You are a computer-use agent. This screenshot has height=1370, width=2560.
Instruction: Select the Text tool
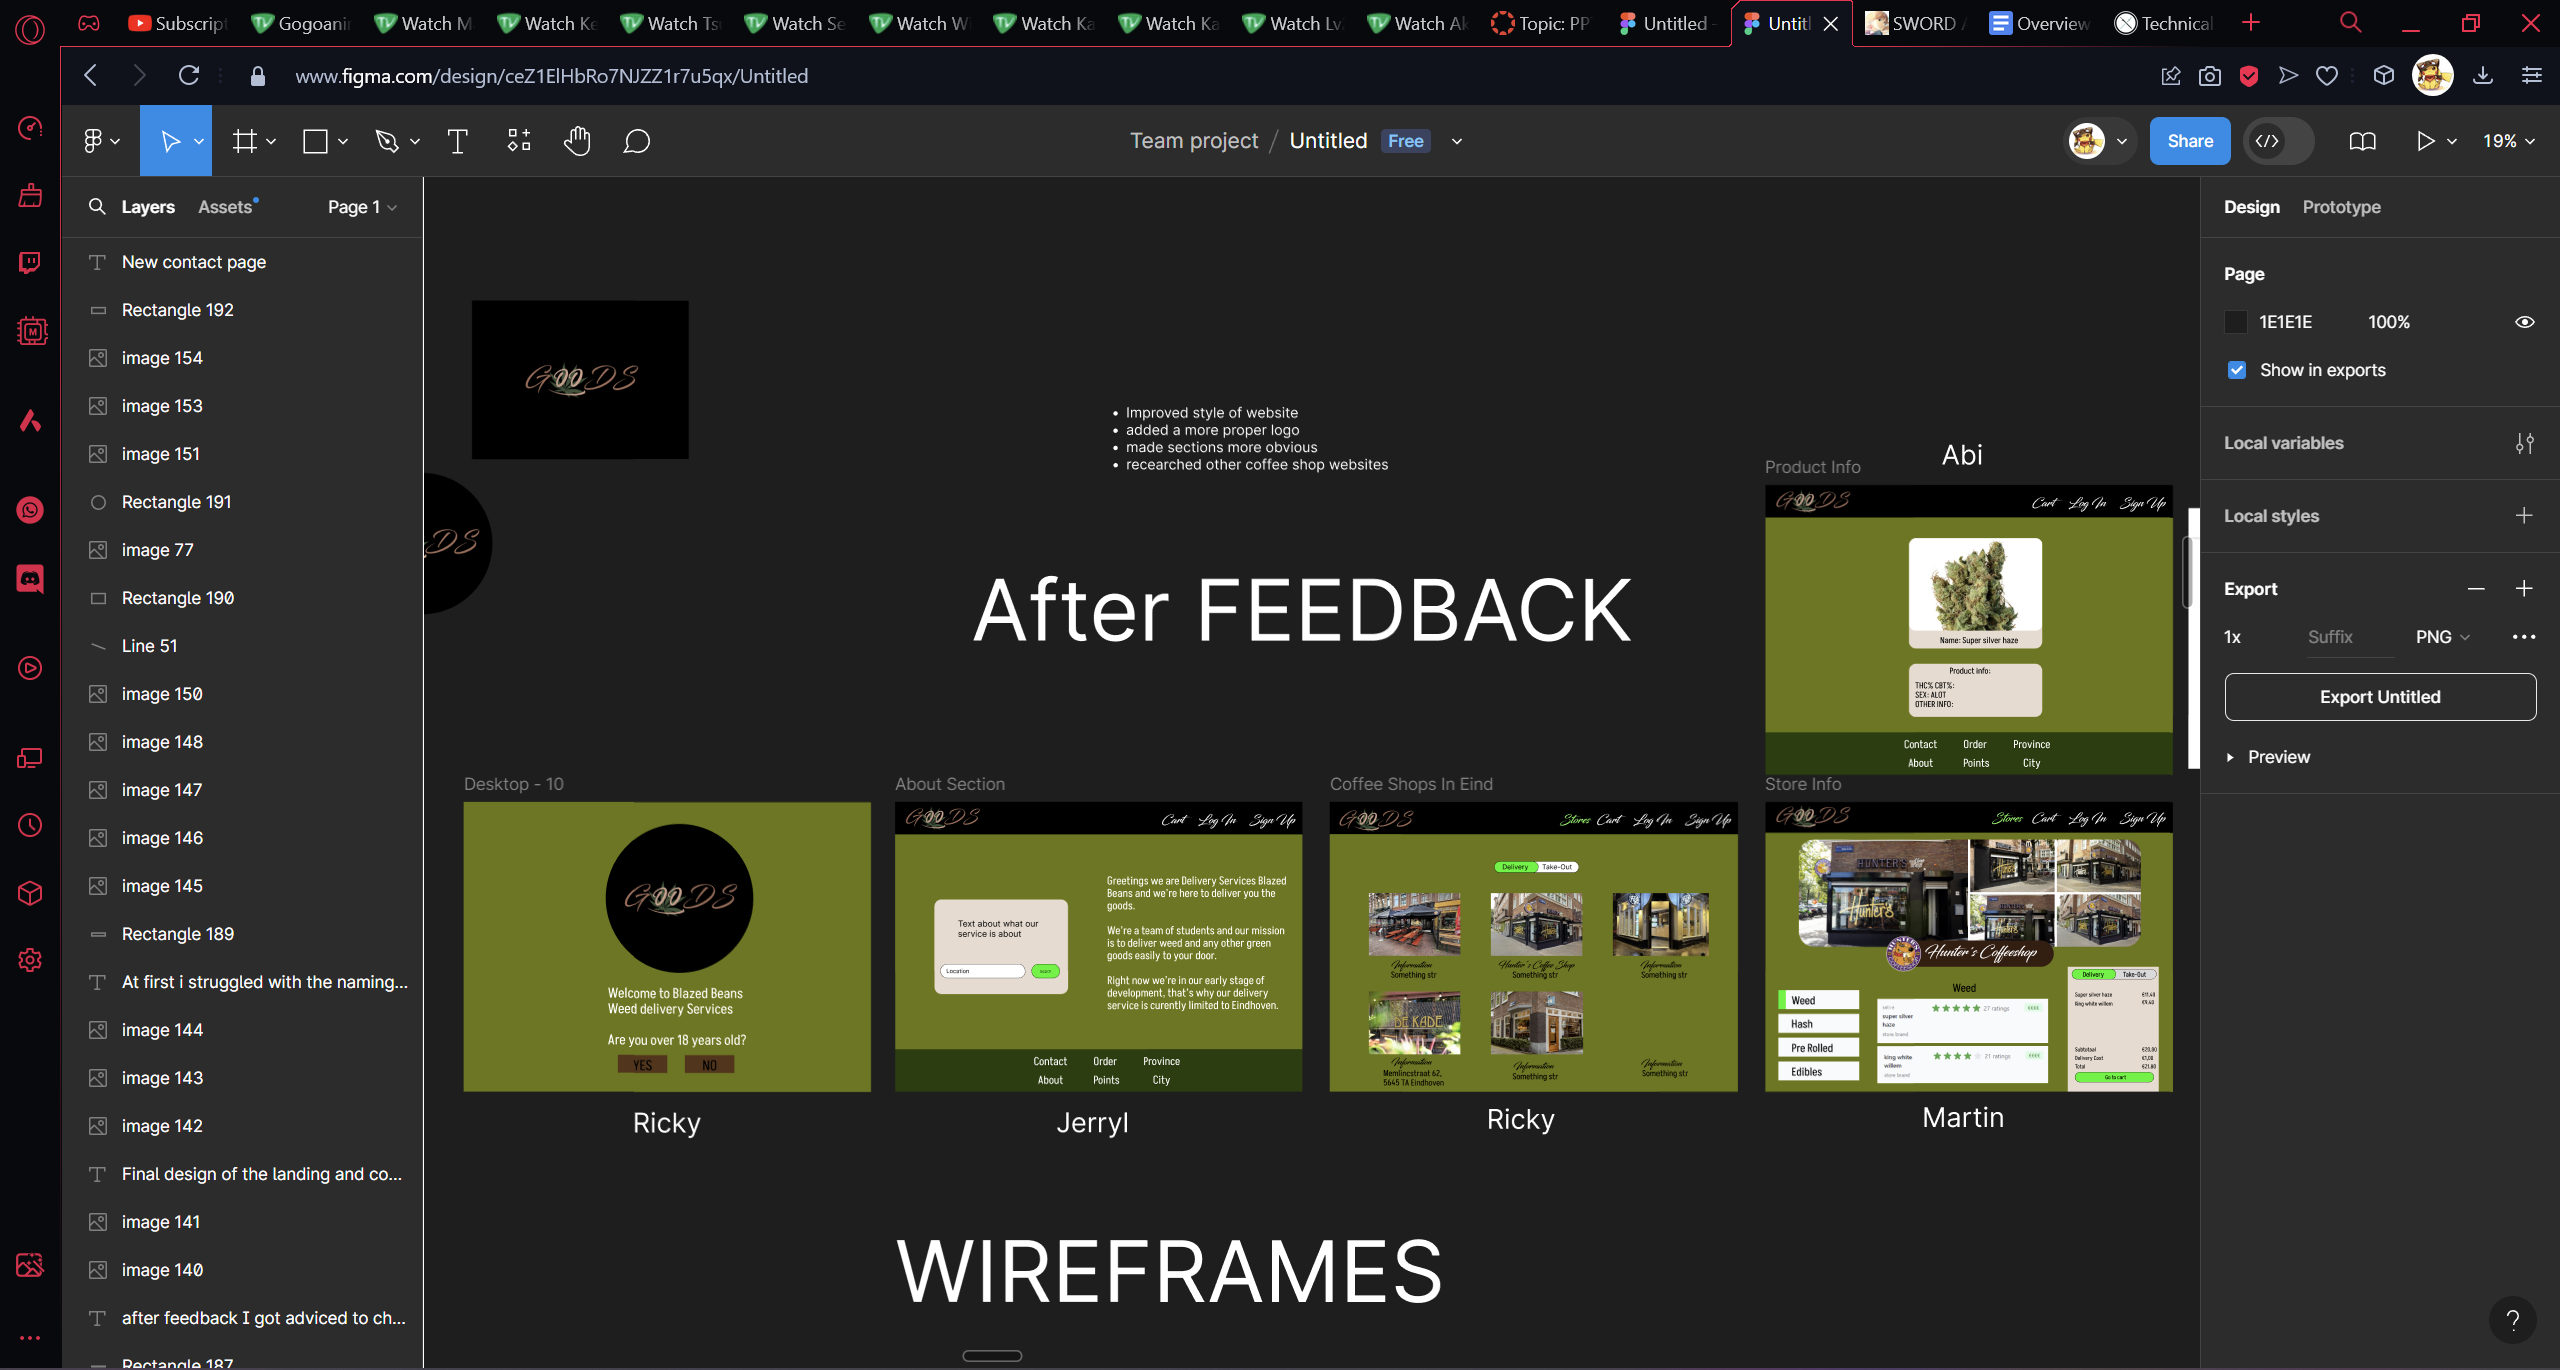tap(457, 141)
